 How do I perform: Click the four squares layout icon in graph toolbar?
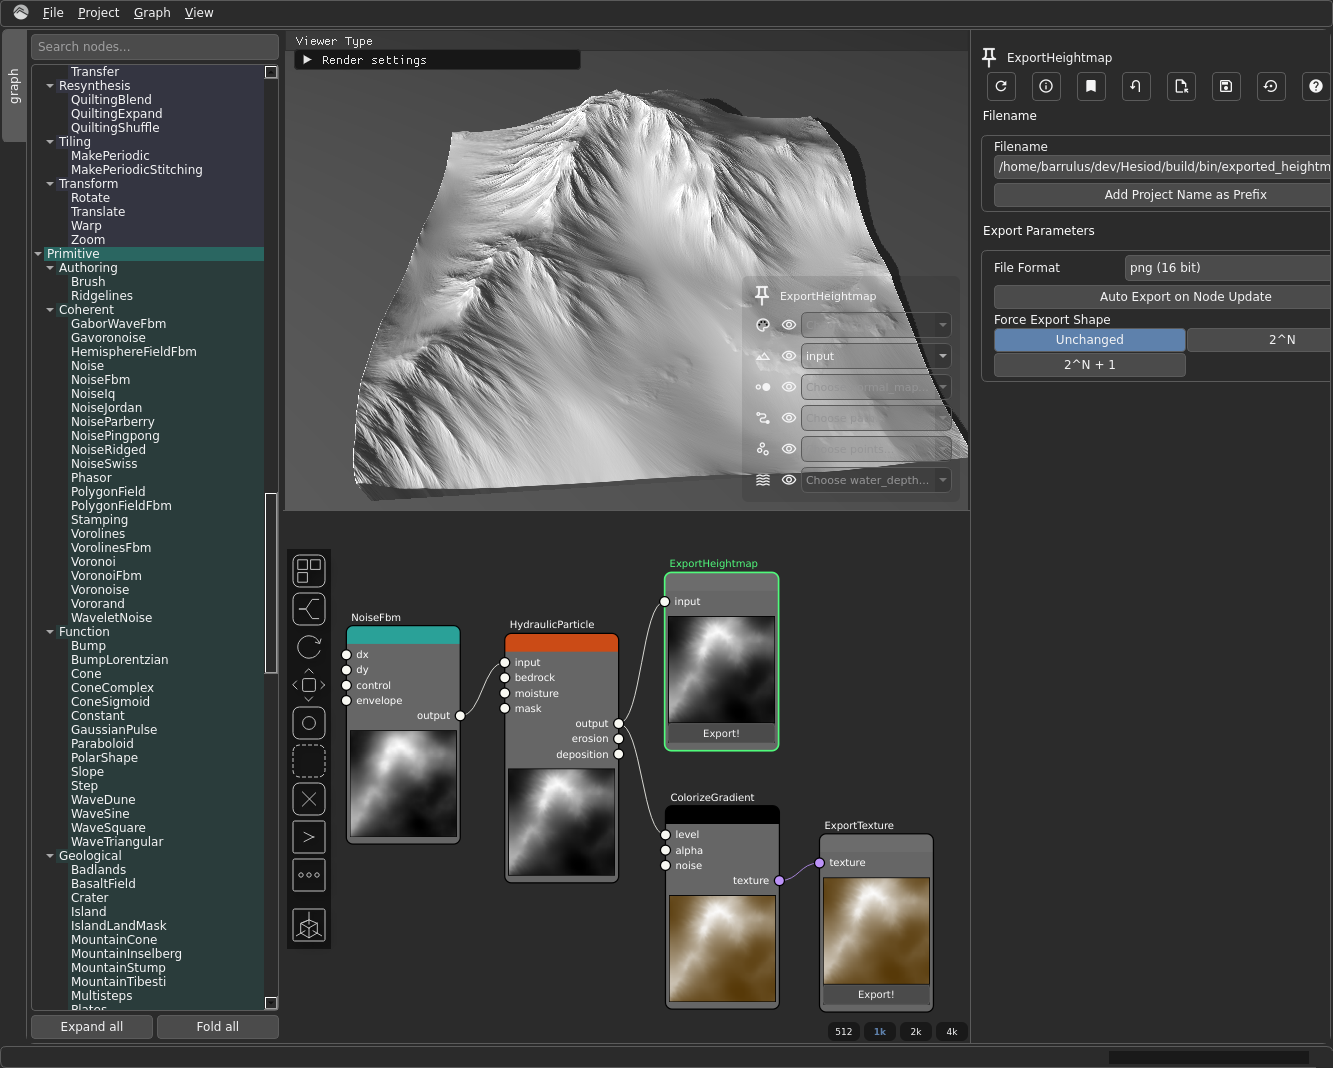[309, 571]
